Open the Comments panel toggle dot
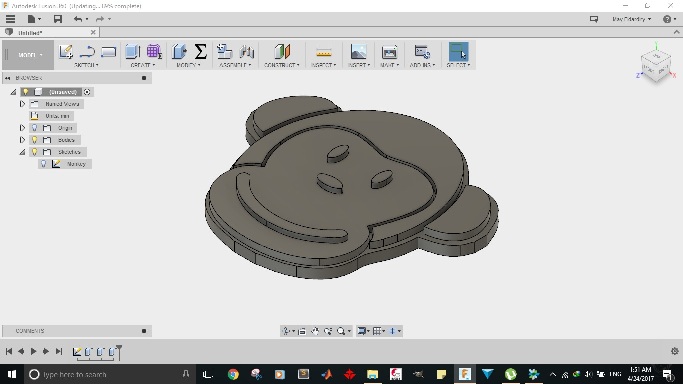The height and width of the screenshot is (384, 683). pyautogui.click(x=144, y=331)
